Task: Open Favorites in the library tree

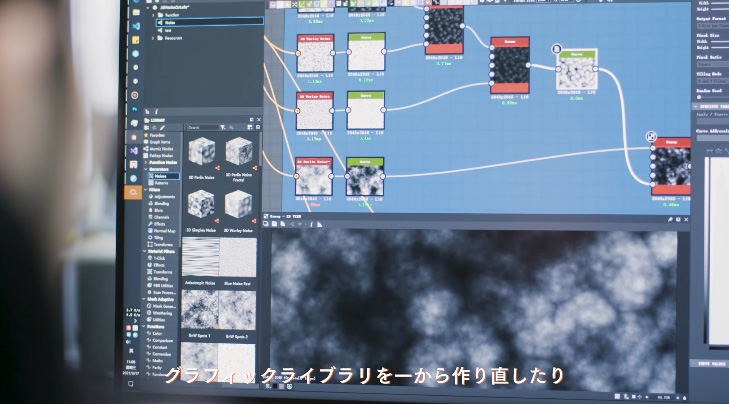Action: coord(157,135)
